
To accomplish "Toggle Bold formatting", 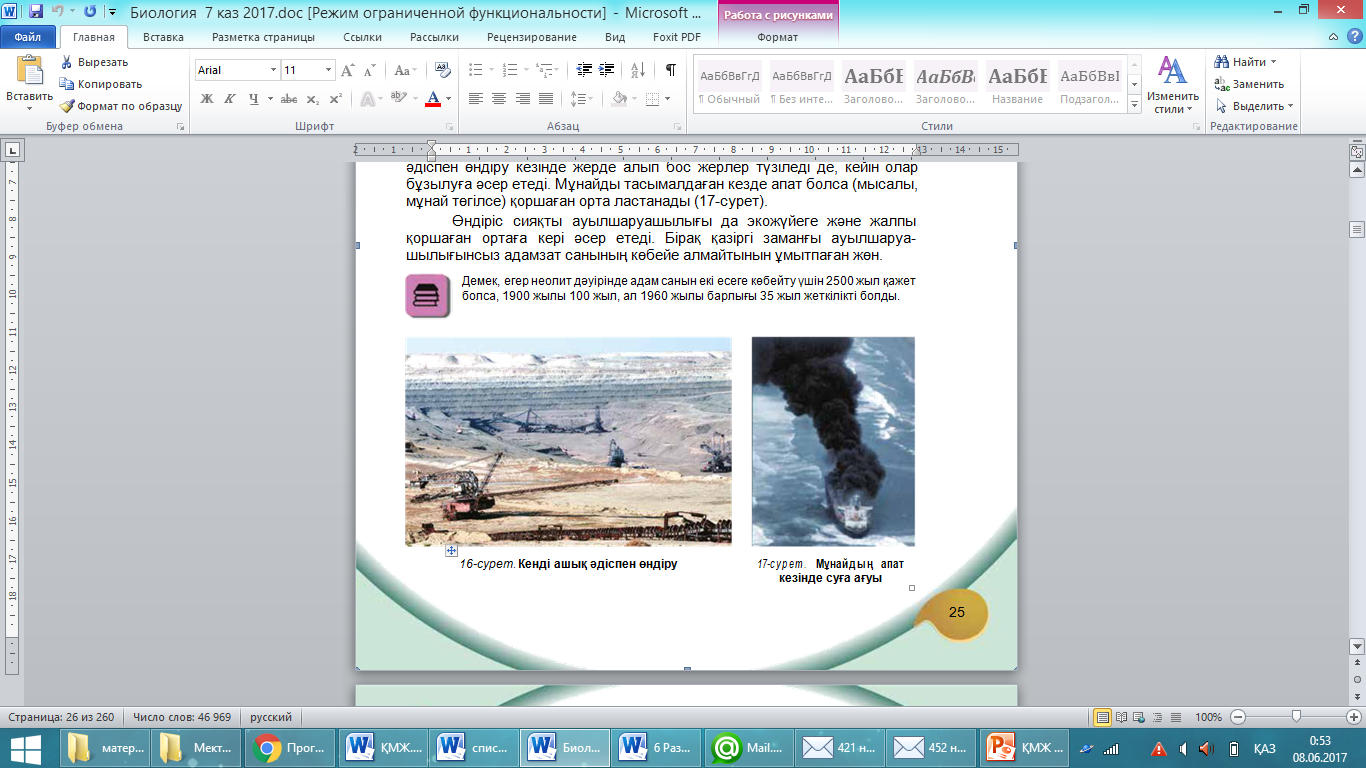I will click(207, 99).
